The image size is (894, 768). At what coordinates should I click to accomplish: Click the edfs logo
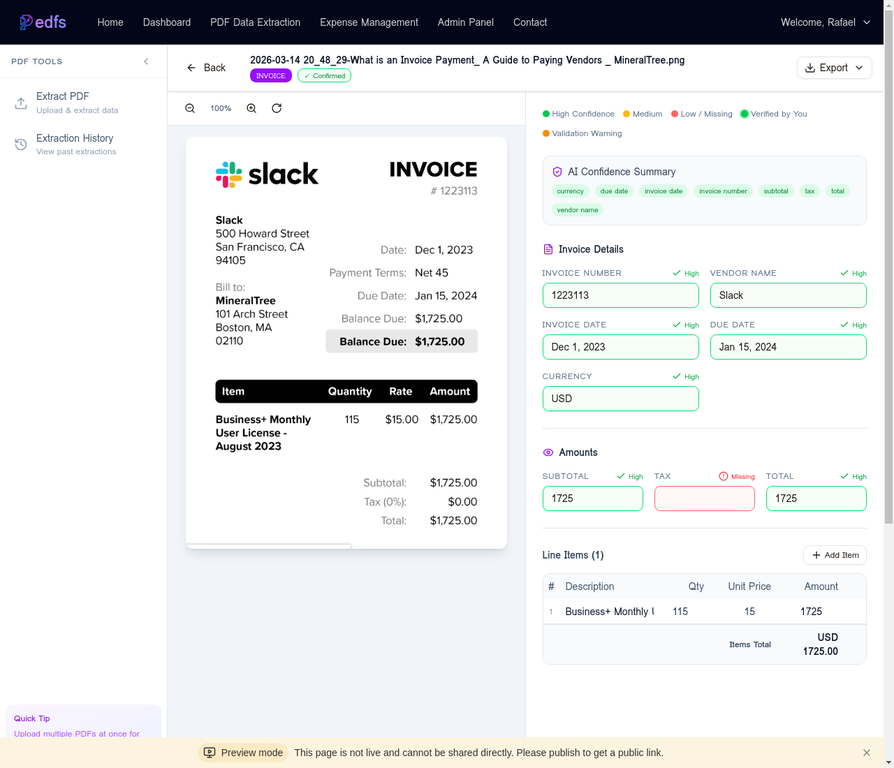pos(43,22)
